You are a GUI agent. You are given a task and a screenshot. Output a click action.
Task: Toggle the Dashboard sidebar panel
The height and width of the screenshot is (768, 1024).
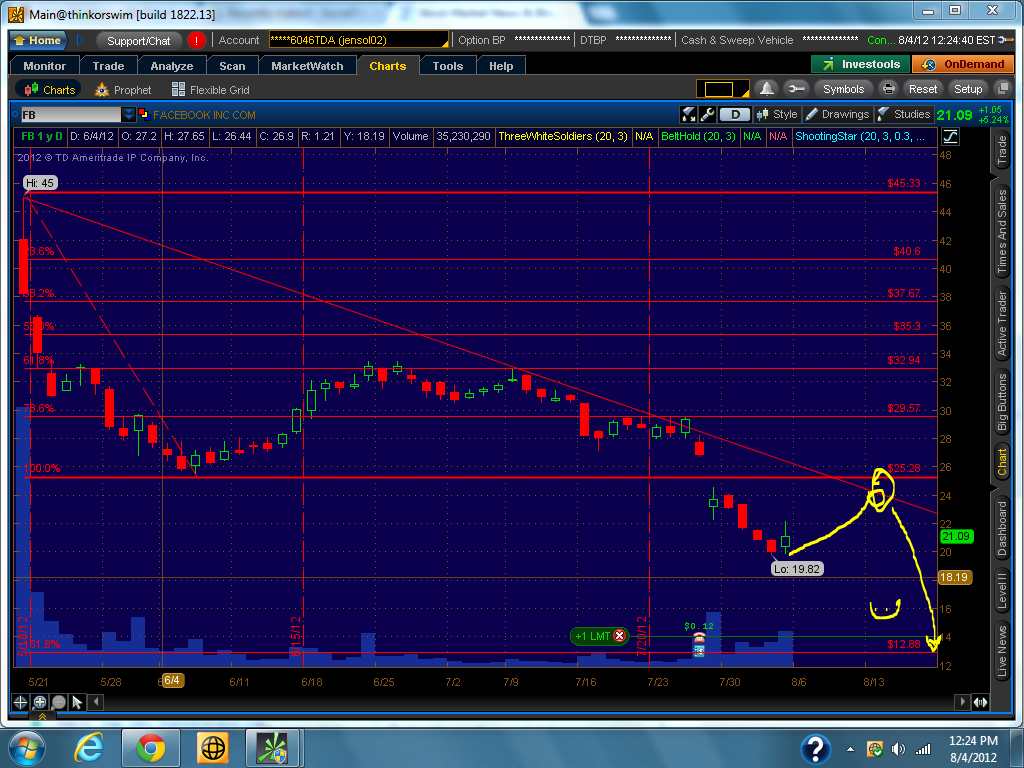coord(1002,528)
